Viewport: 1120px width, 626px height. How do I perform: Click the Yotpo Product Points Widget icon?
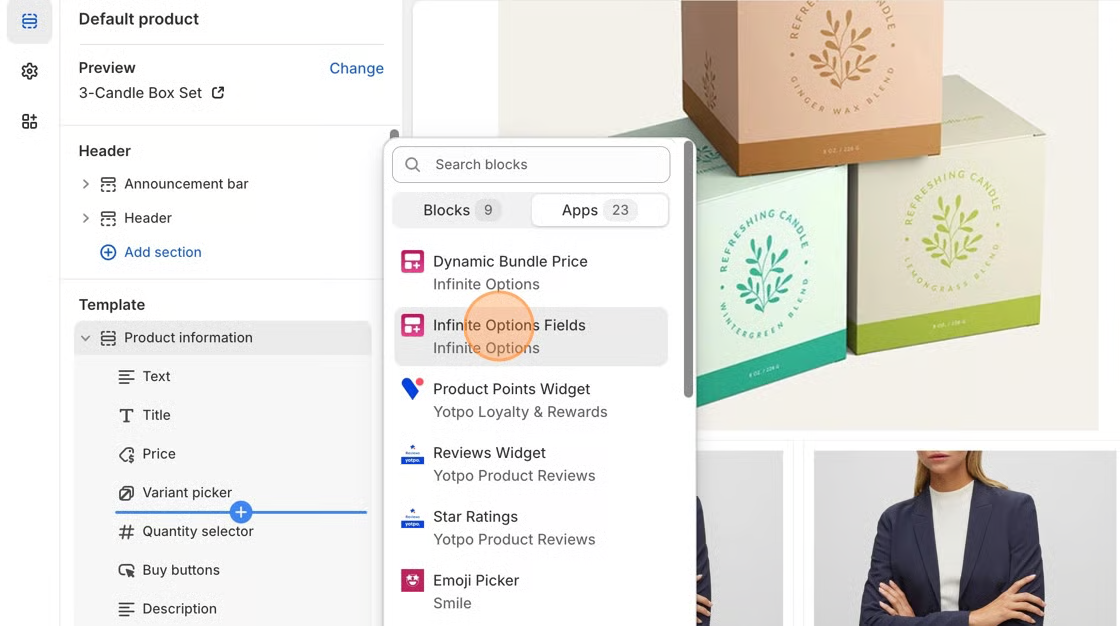(412, 390)
